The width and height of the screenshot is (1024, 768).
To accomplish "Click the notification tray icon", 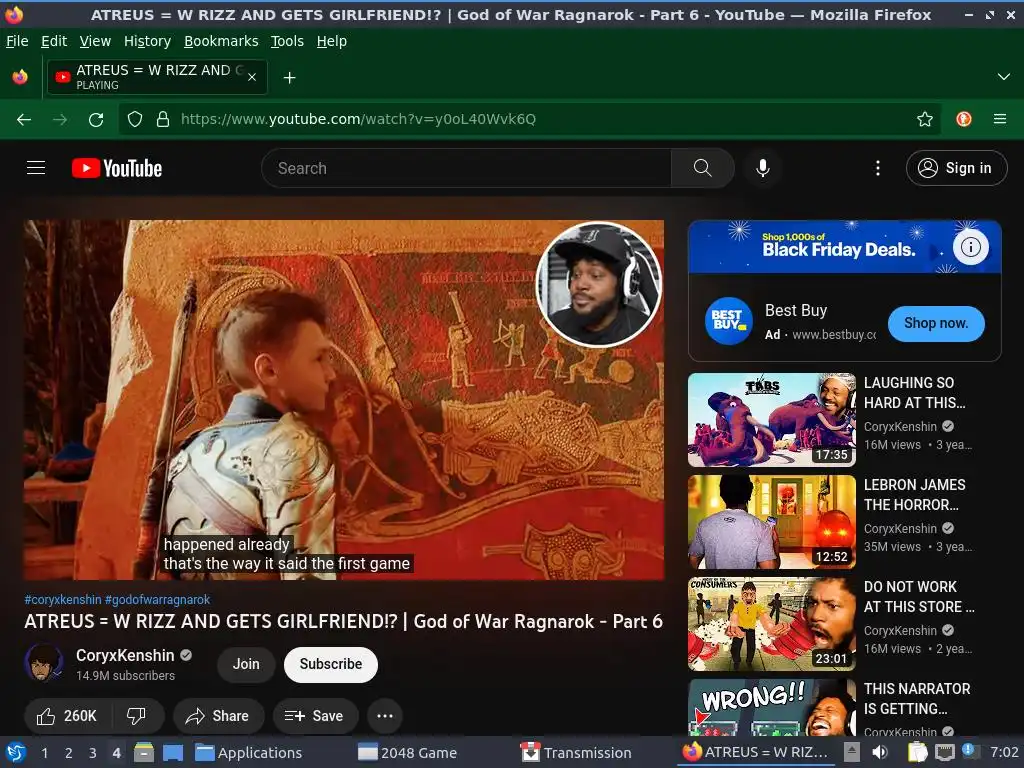I will [968, 751].
